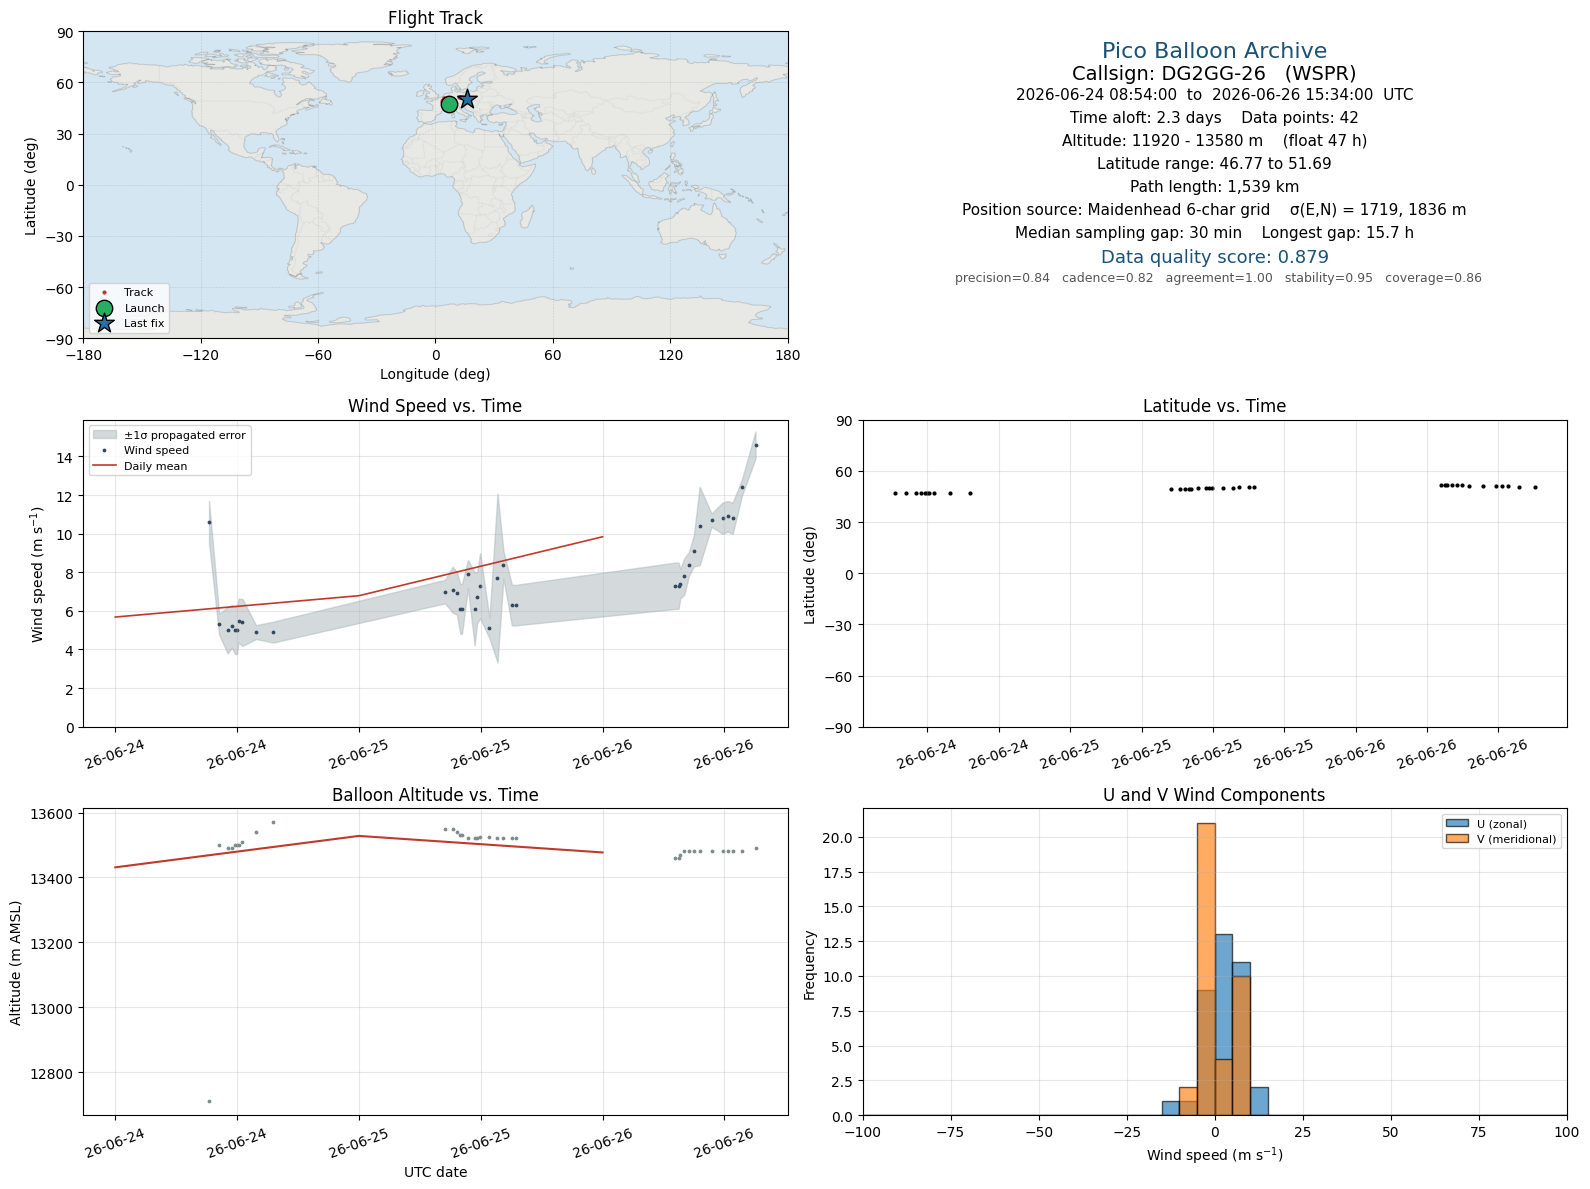Image resolution: width=1590 pixels, height=1189 pixels.
Task: Click the tallest orange V histogram bar
Action: (x=1206, y=969)
